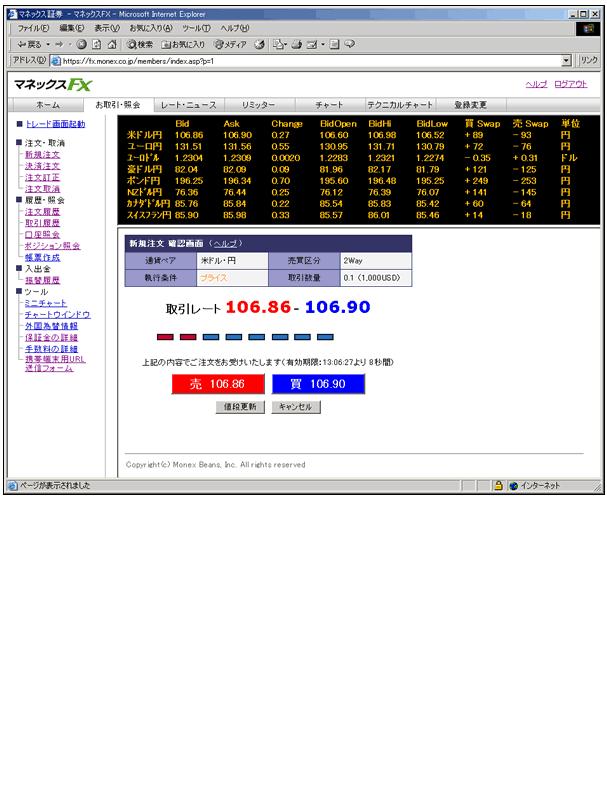Screen dimensions: 607x800
Task: Click the IE Back (戻る) toolbar button
Action: (x=29, y=44)
